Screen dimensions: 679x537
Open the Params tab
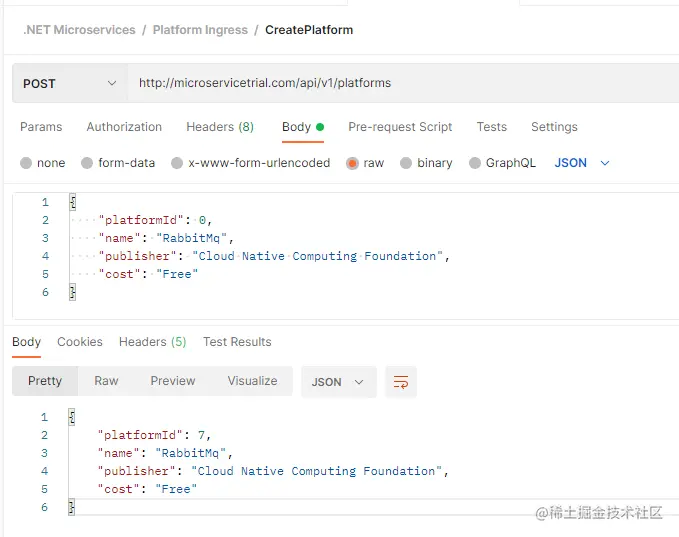(x=41, y=127)
